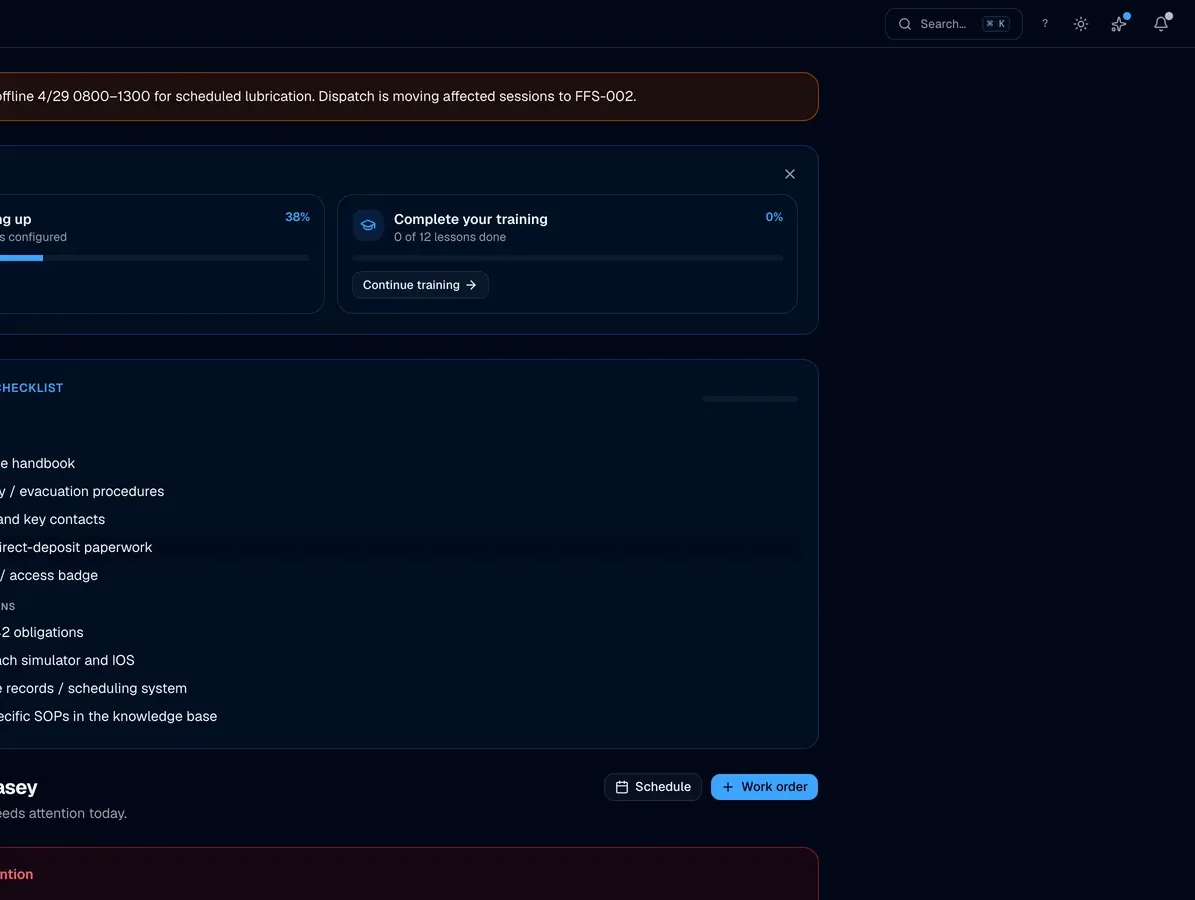This screenshot has height=900, width=1195.
Task: Click the CHECKLIST section heading
Action: pos(31,388)
